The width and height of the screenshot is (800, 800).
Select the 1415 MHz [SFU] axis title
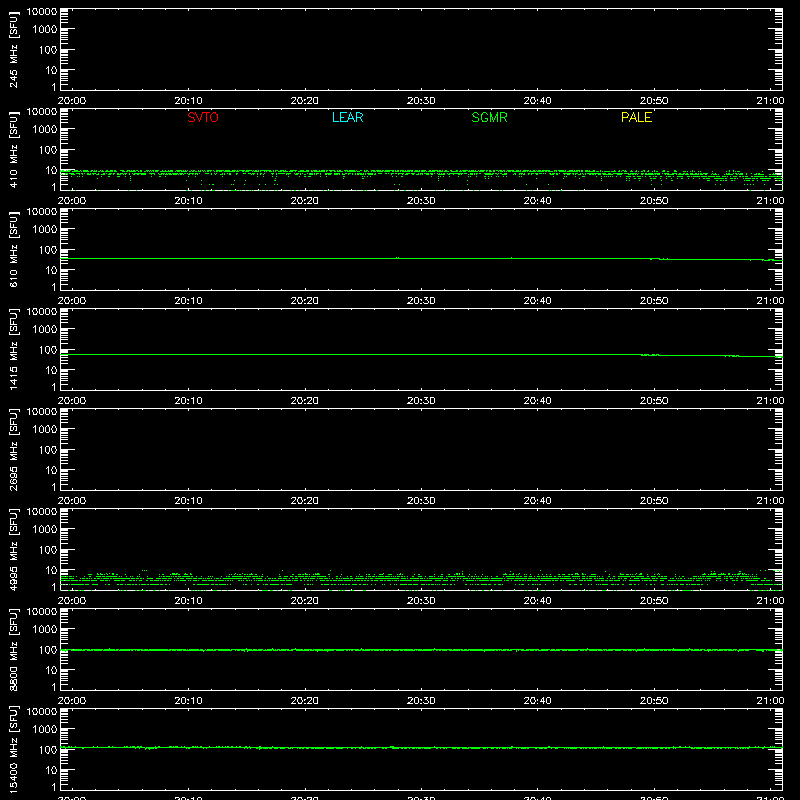pyautogui.click(x=13, y=349)
